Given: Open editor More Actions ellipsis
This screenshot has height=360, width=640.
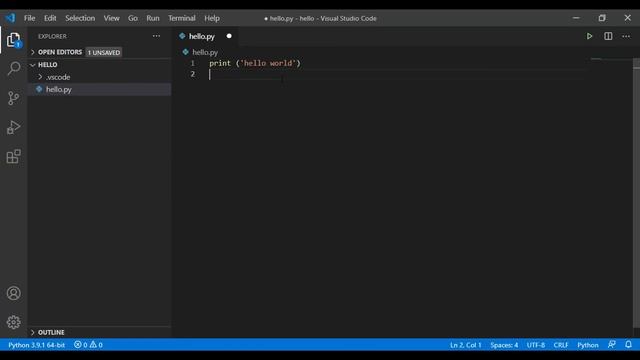Looking at the screenshot, I should (626, 36).
